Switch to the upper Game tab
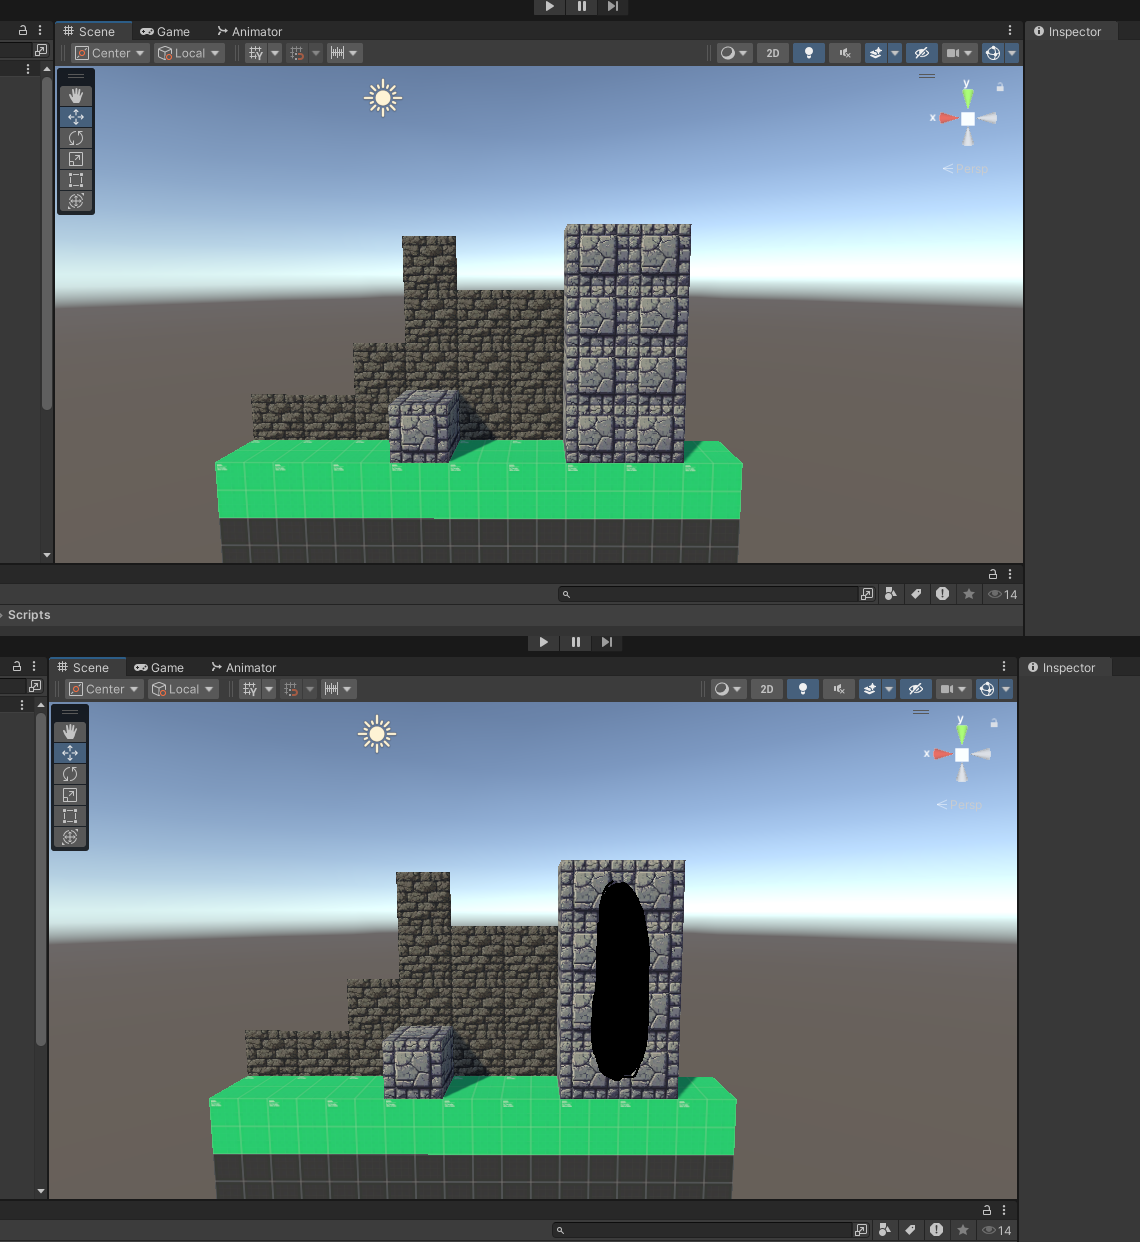This screenshot has width=1140, height=1242. click(165, 32)
